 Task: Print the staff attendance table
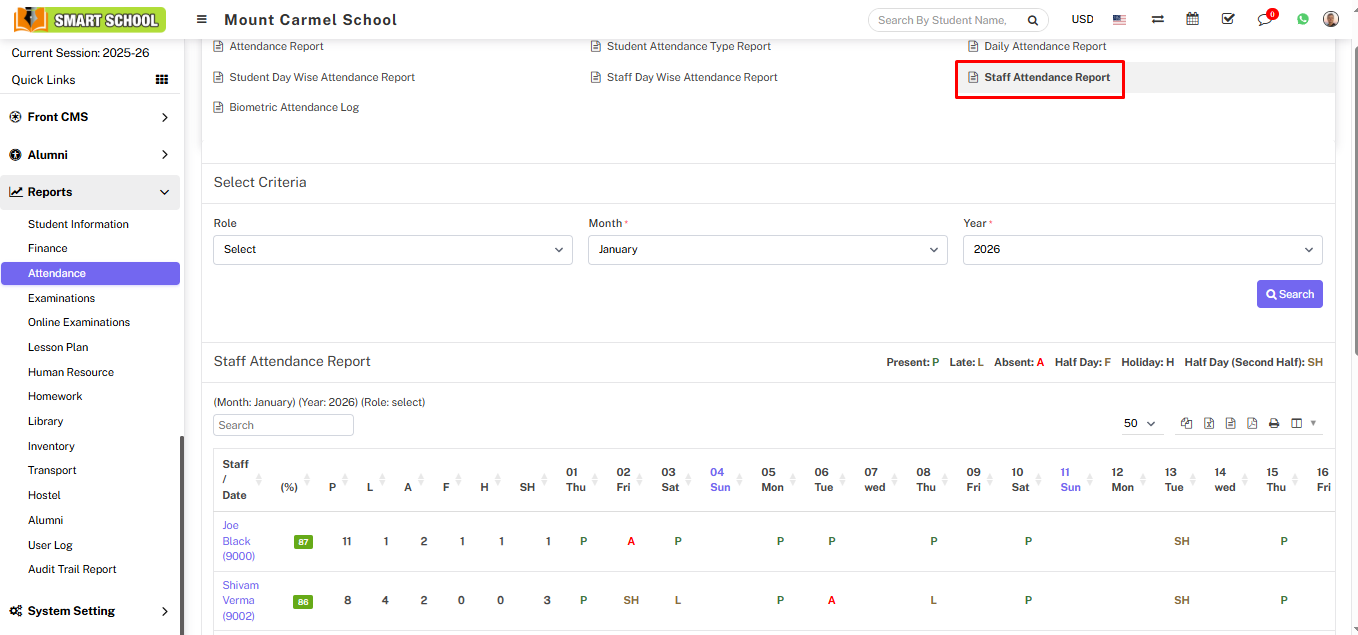click(x=1274, y=424)
